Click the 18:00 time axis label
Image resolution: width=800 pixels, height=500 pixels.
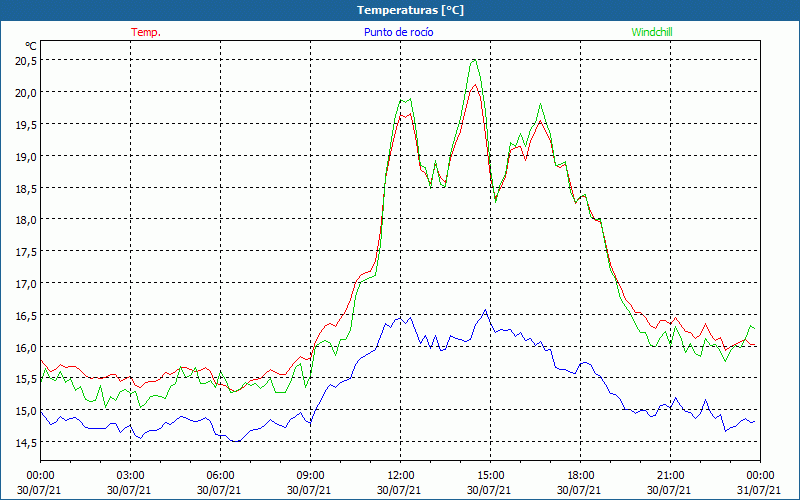[x=580, y=476]
